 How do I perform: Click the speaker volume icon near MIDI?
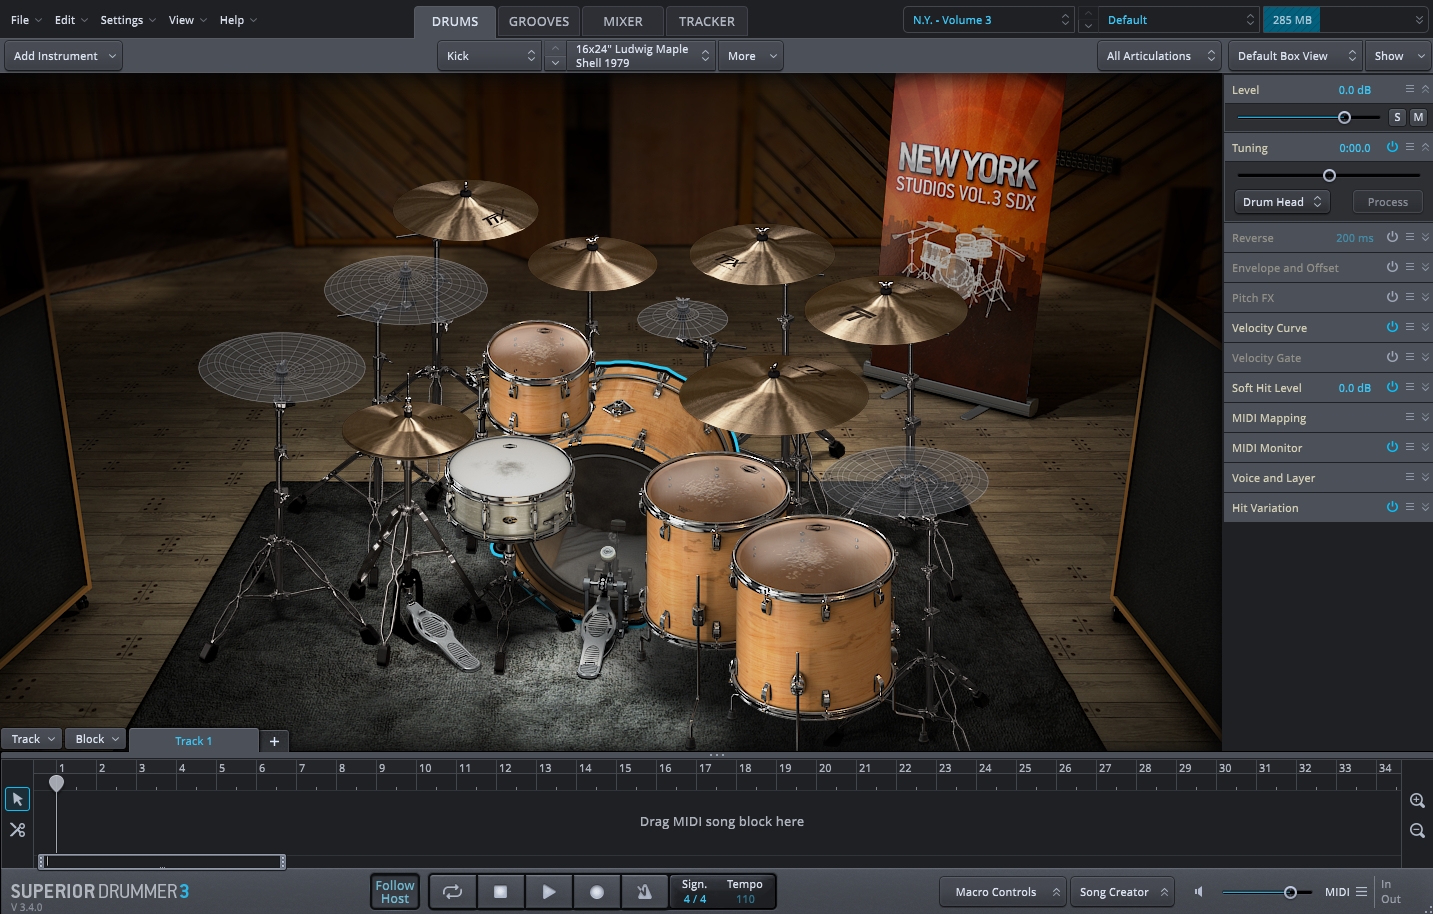1197,891
